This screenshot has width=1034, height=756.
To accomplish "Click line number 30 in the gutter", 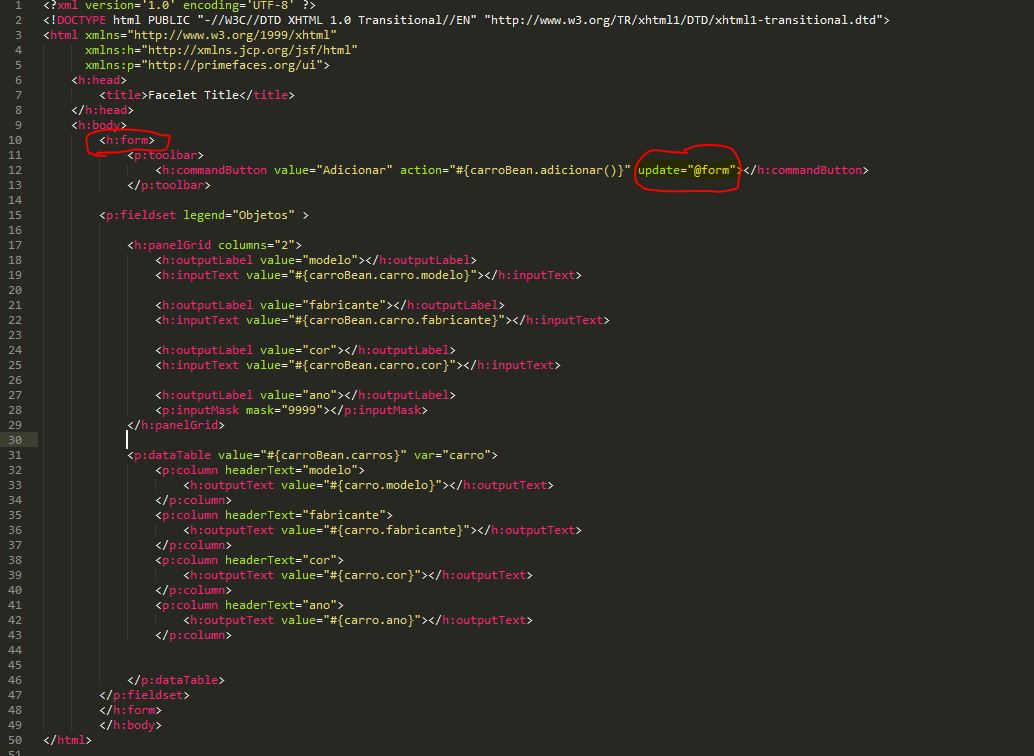I will pyautogui.click(x=15, y=440).
